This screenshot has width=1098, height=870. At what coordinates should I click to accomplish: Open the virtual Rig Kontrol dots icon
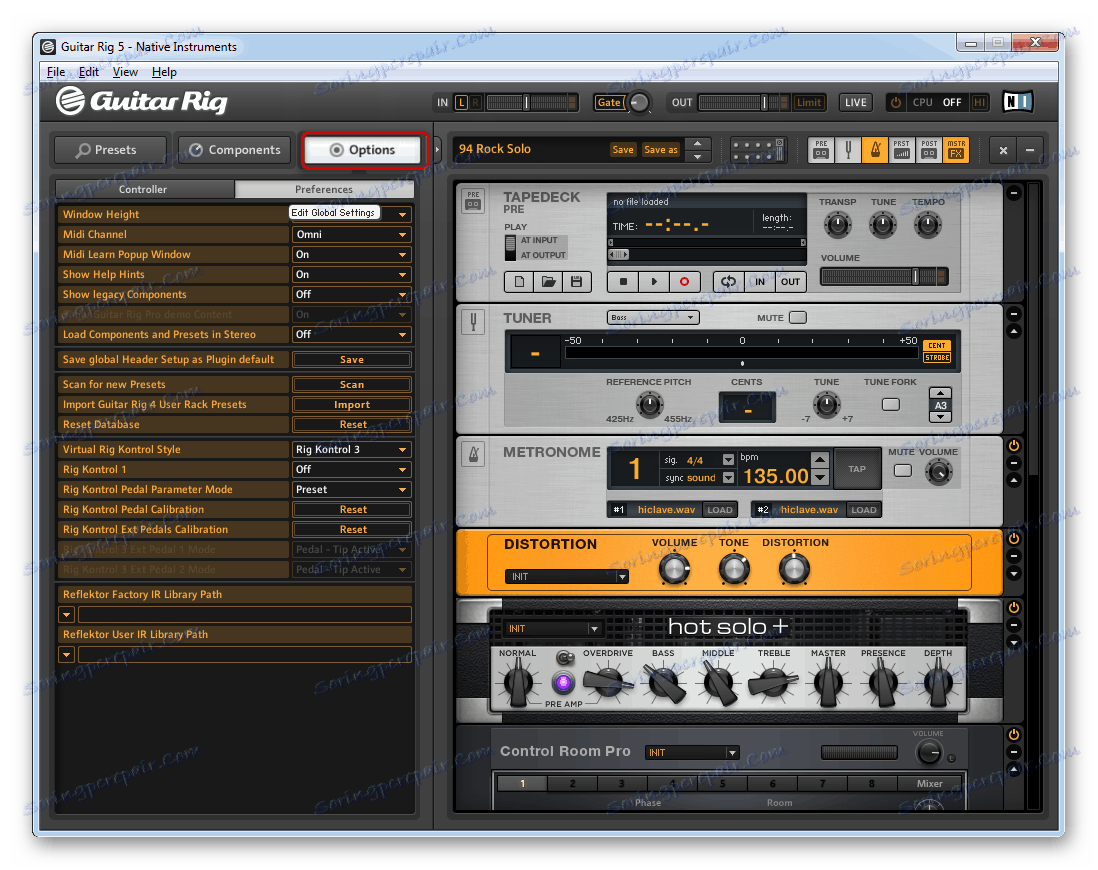coord(758,149)
